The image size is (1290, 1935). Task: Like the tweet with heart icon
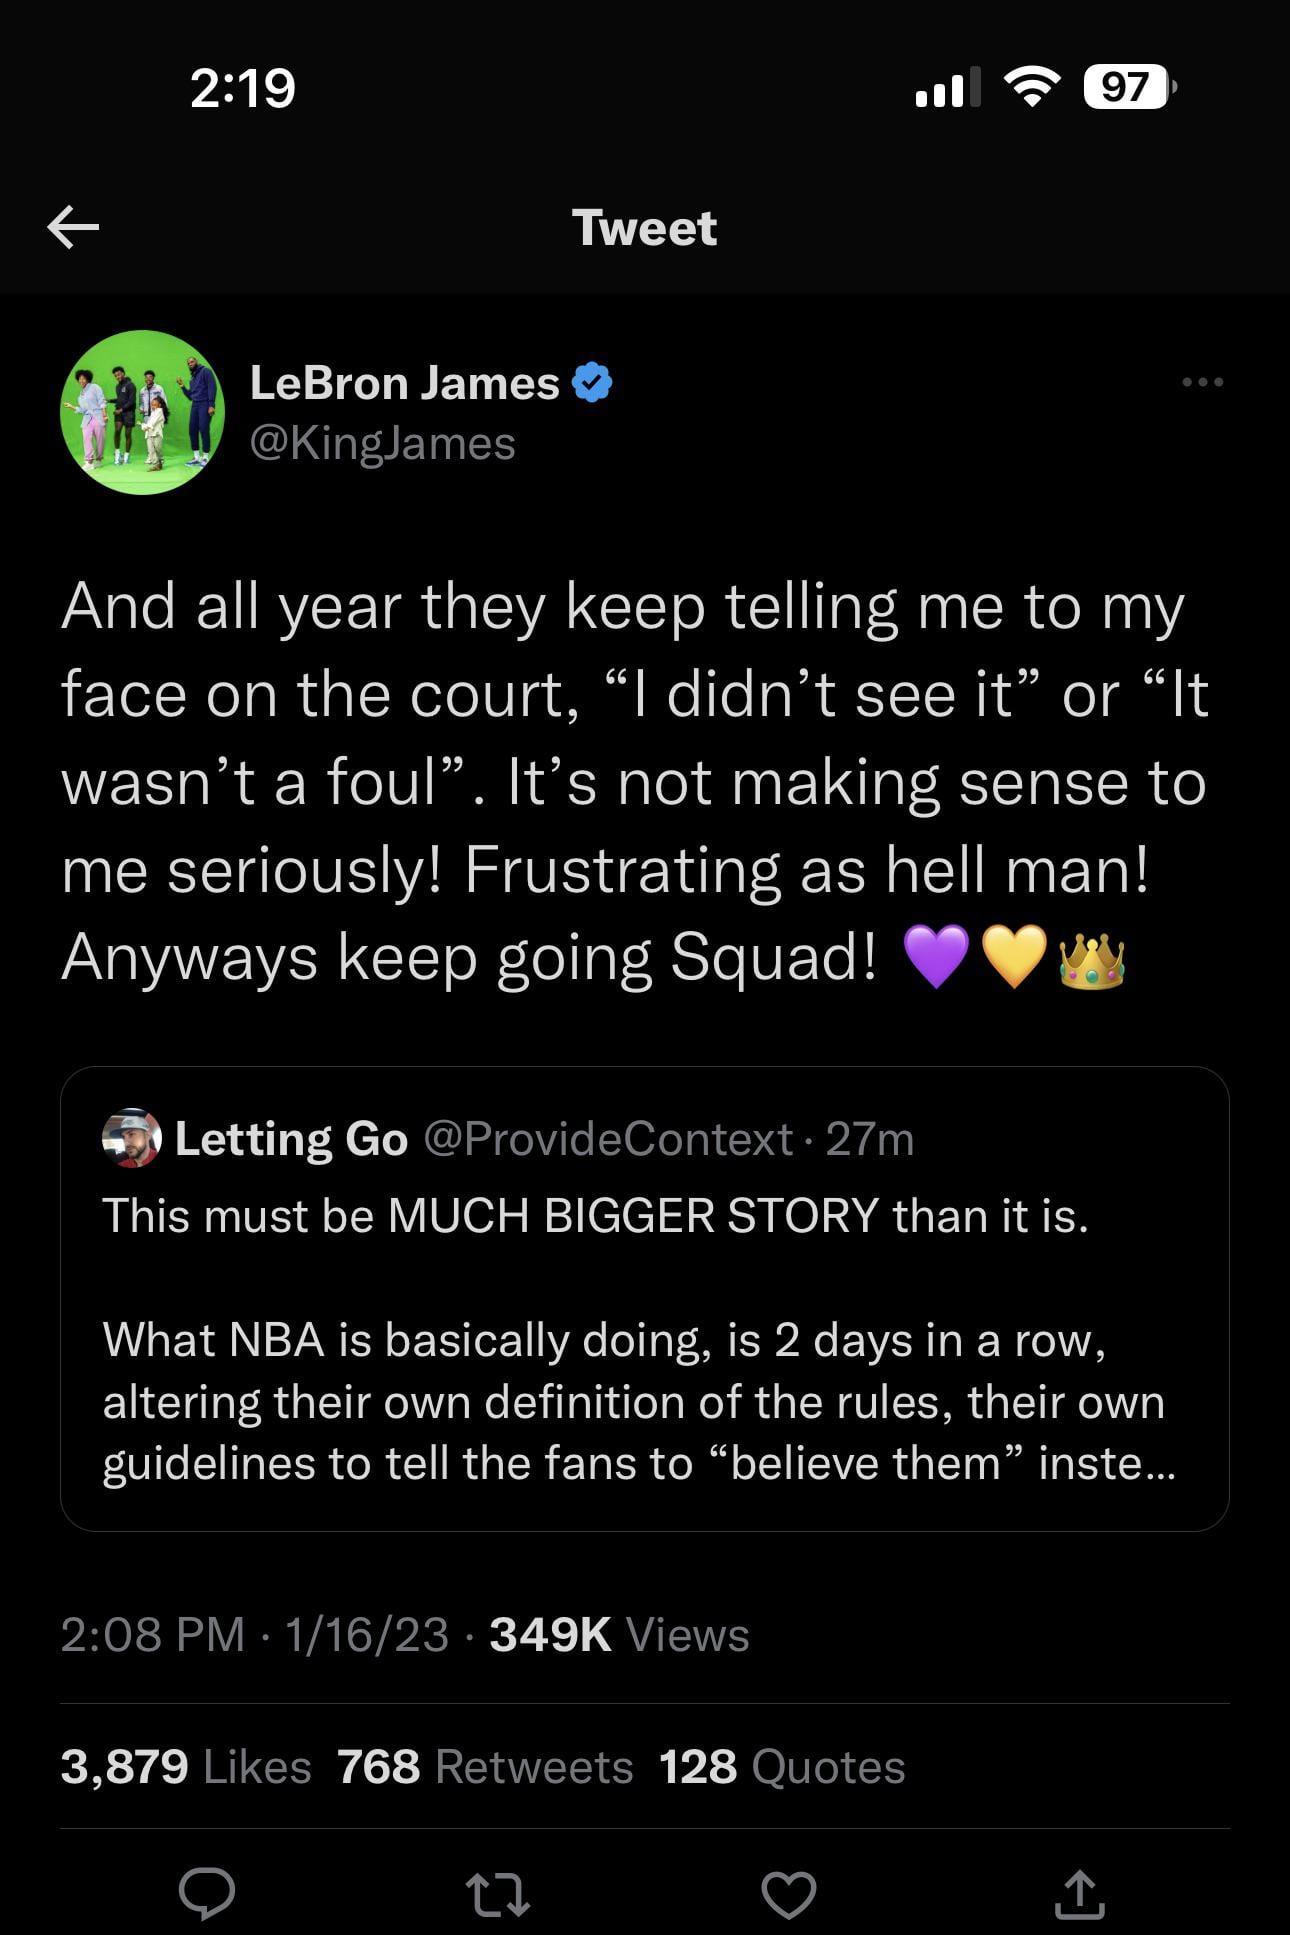point(789,1895)
